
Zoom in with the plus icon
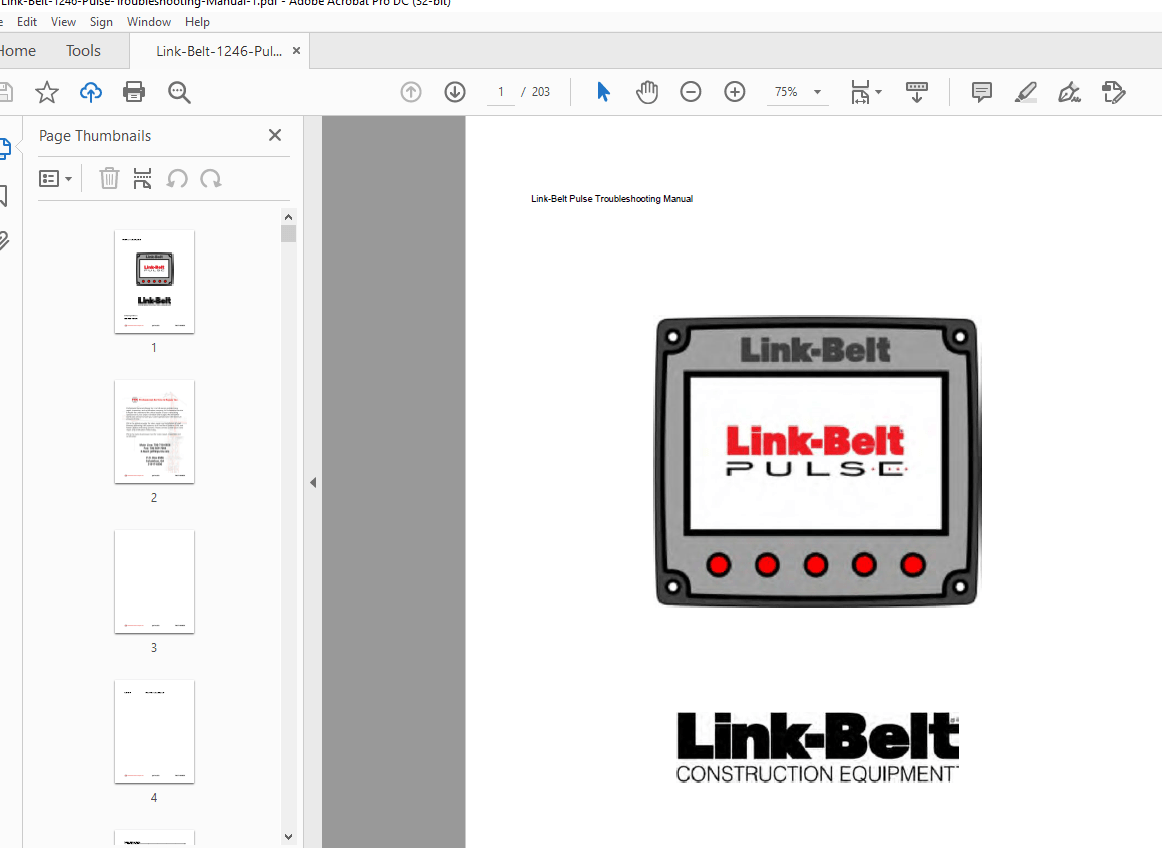pyautogui.click(x=734, y=92)
